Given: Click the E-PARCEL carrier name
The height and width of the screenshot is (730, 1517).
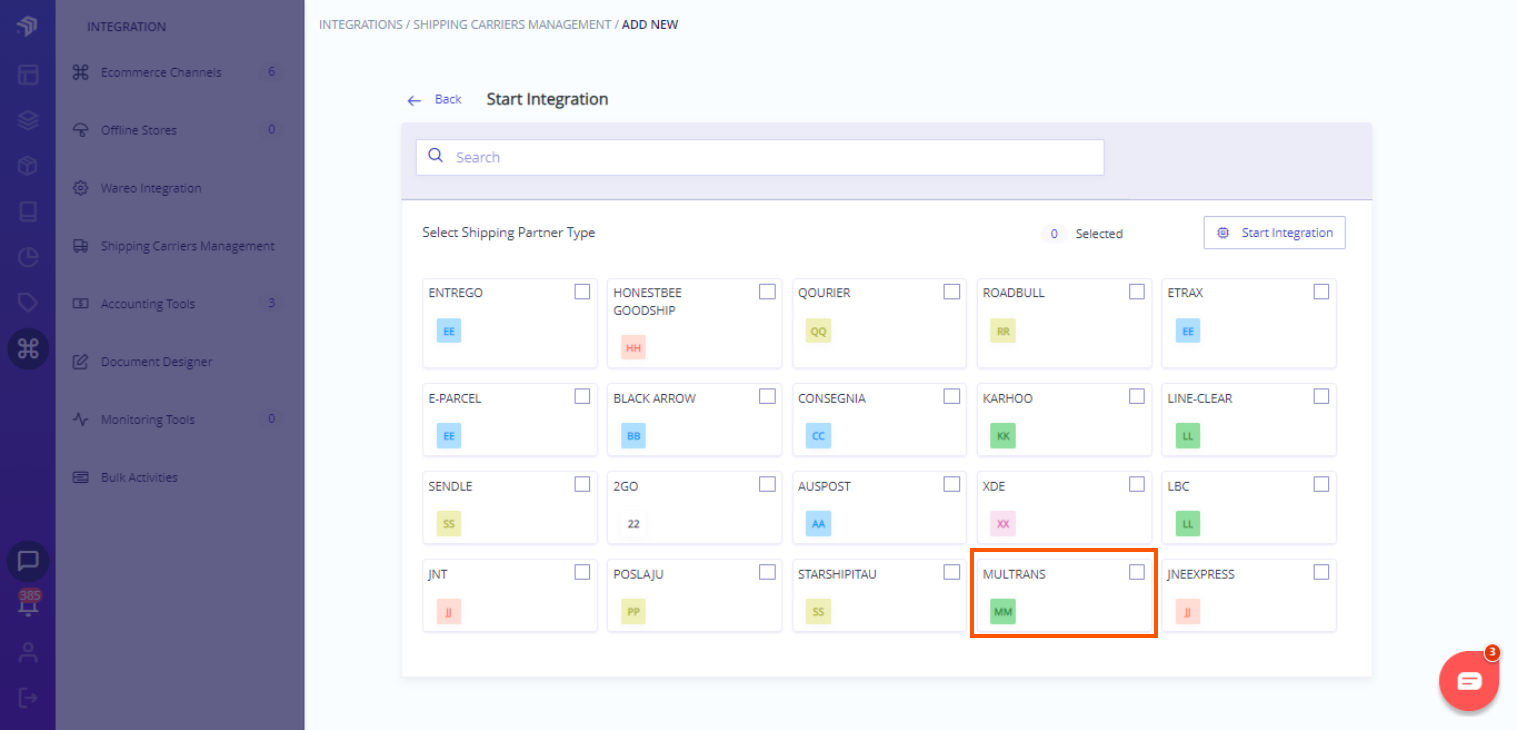Looking at the screenshot, I should (455, 398).
